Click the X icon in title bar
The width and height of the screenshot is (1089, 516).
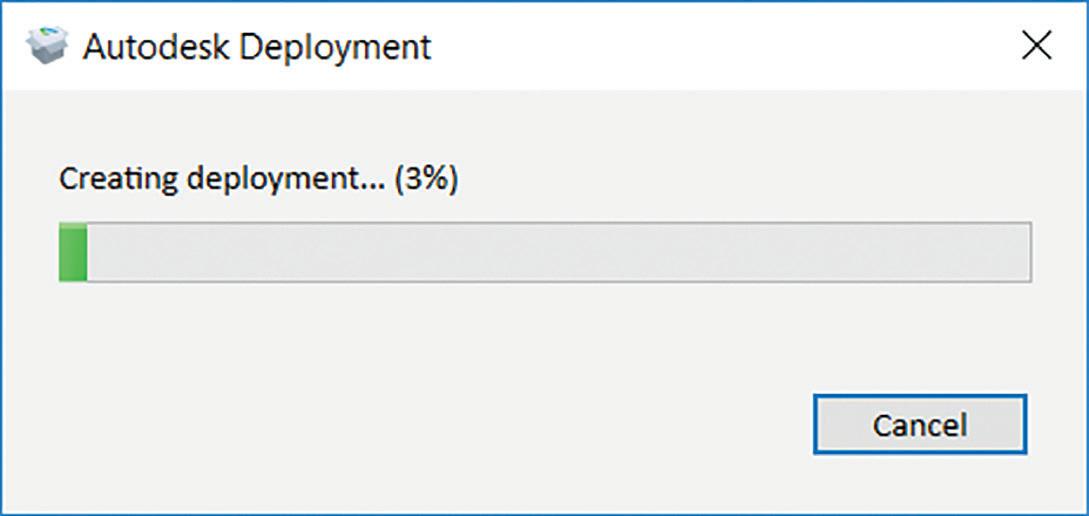click(1036, 47)
